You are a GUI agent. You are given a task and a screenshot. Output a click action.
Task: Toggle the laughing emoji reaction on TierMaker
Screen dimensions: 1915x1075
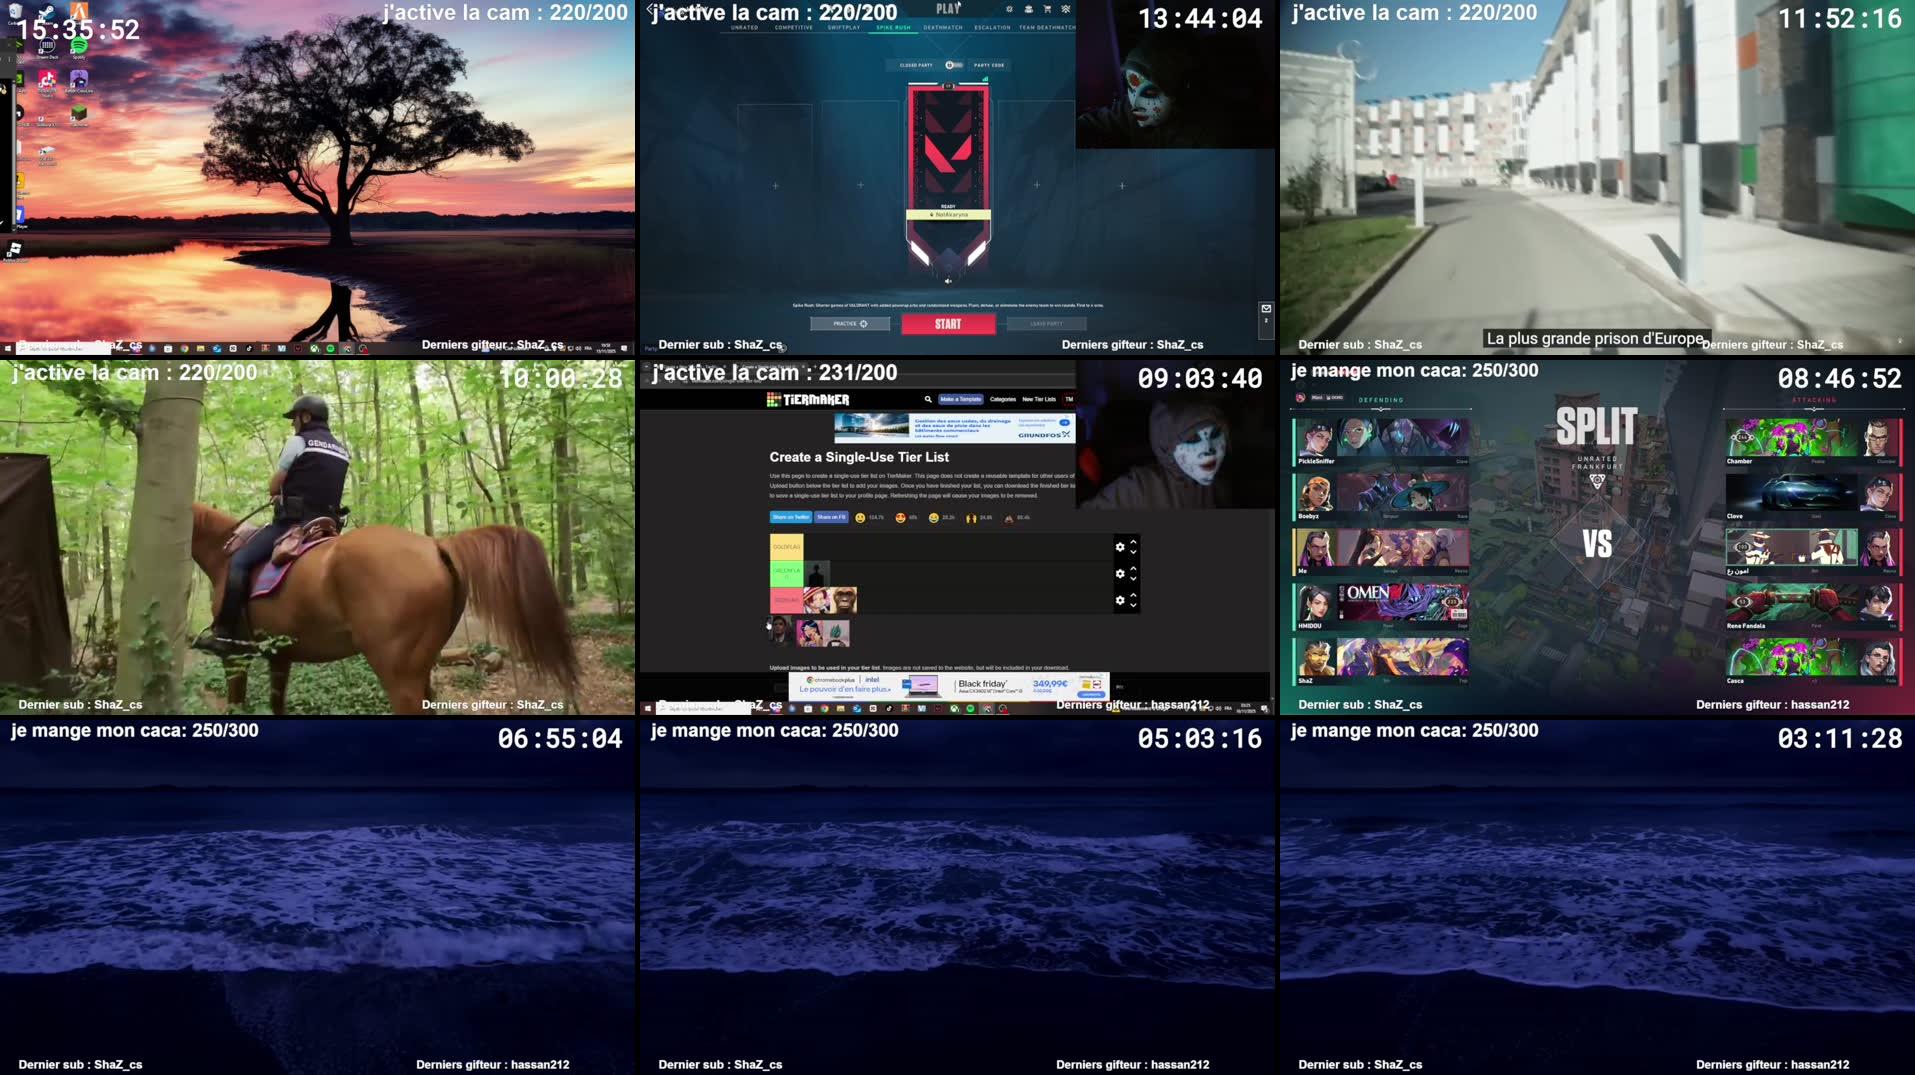934,517
